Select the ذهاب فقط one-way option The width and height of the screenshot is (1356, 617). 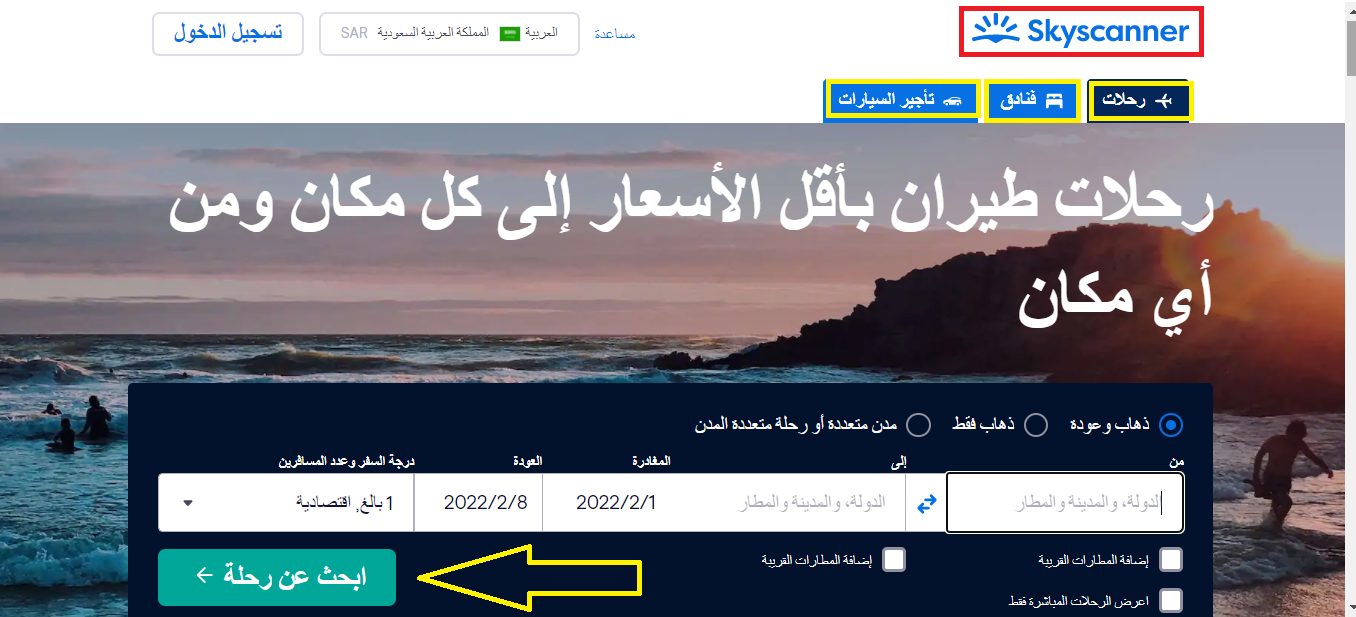(x=1036, y=425)
